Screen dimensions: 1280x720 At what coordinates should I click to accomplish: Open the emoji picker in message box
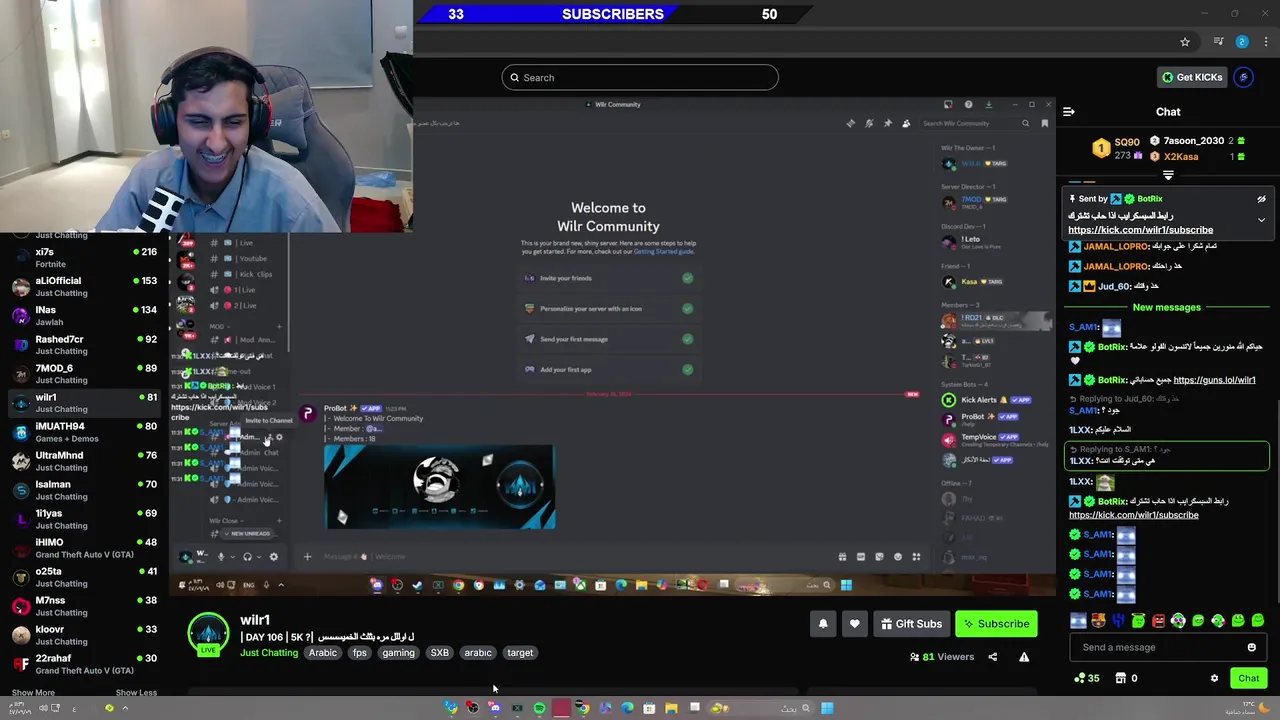coord(1251,647)
